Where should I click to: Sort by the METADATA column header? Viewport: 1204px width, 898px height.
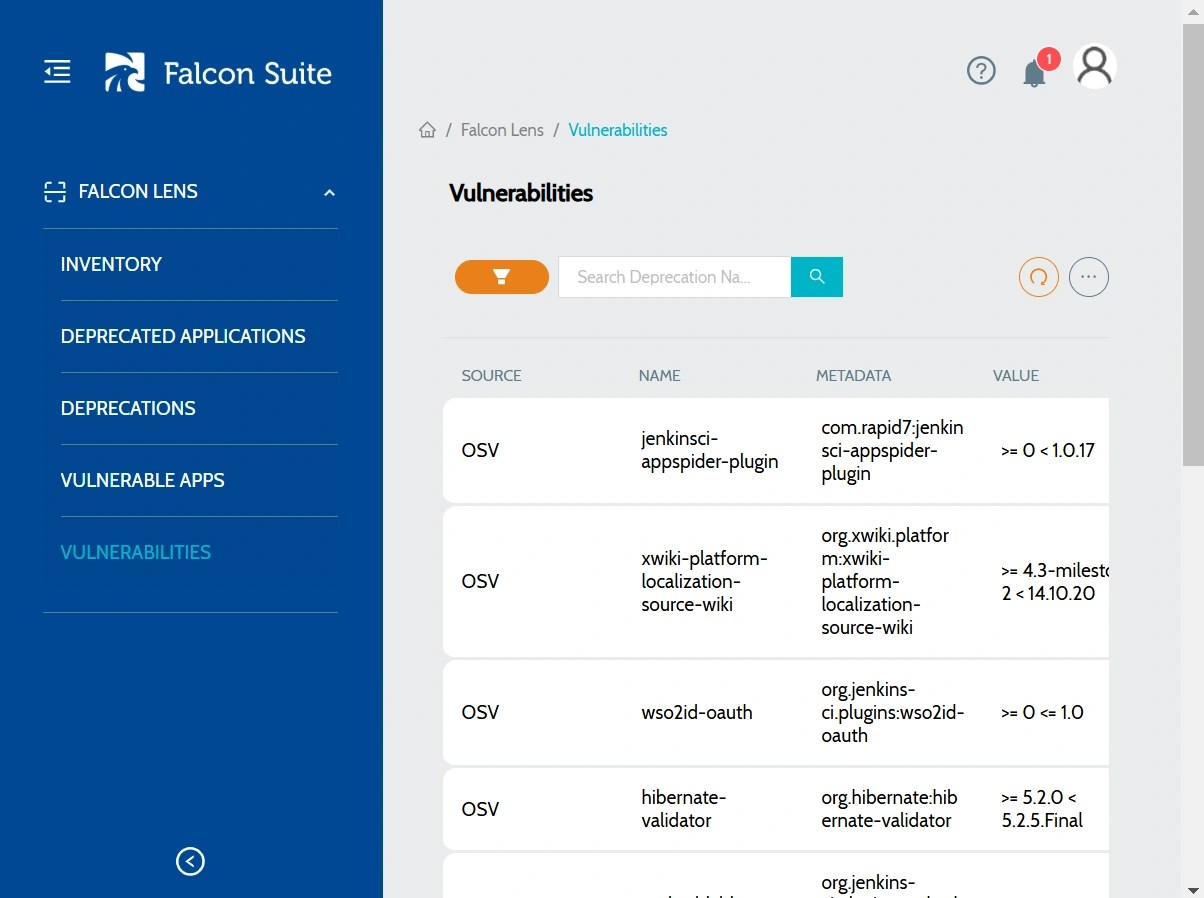853,376
